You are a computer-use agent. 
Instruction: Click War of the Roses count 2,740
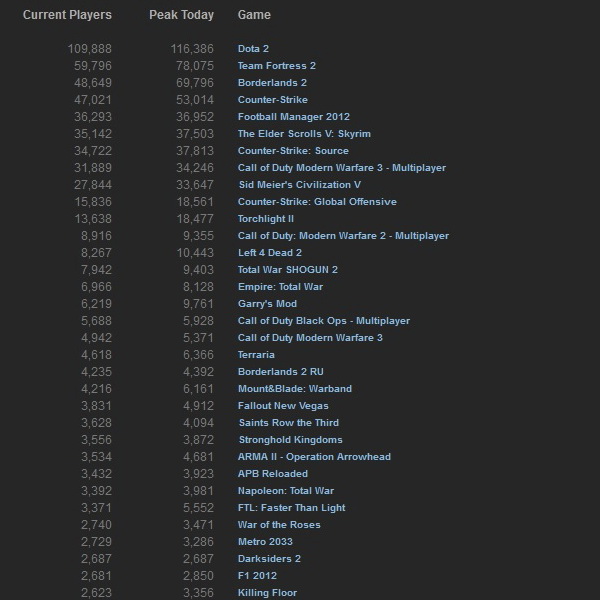click(x=96, y=525)
